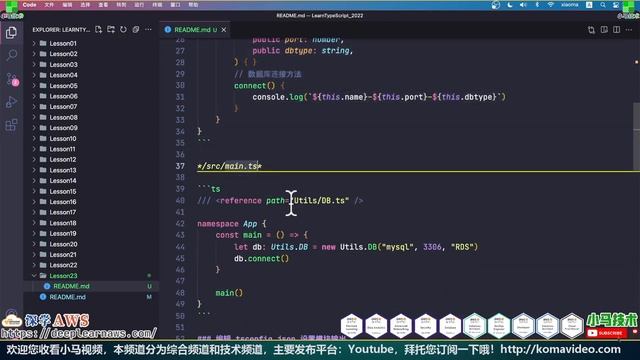Screen dimensions: 640x360
Task: Click "const main" declaration on line 43
Action: [x=239, y=235]
